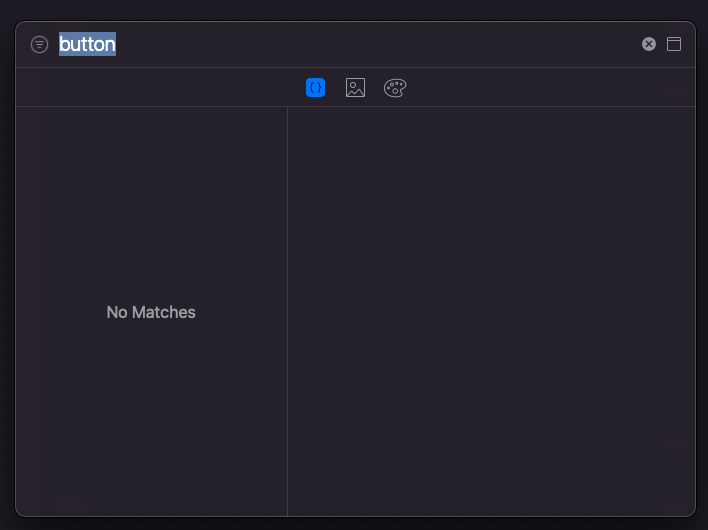Show the curly braces snippets icon
This screenshot has height=530, width=708.
coord(315,88)
